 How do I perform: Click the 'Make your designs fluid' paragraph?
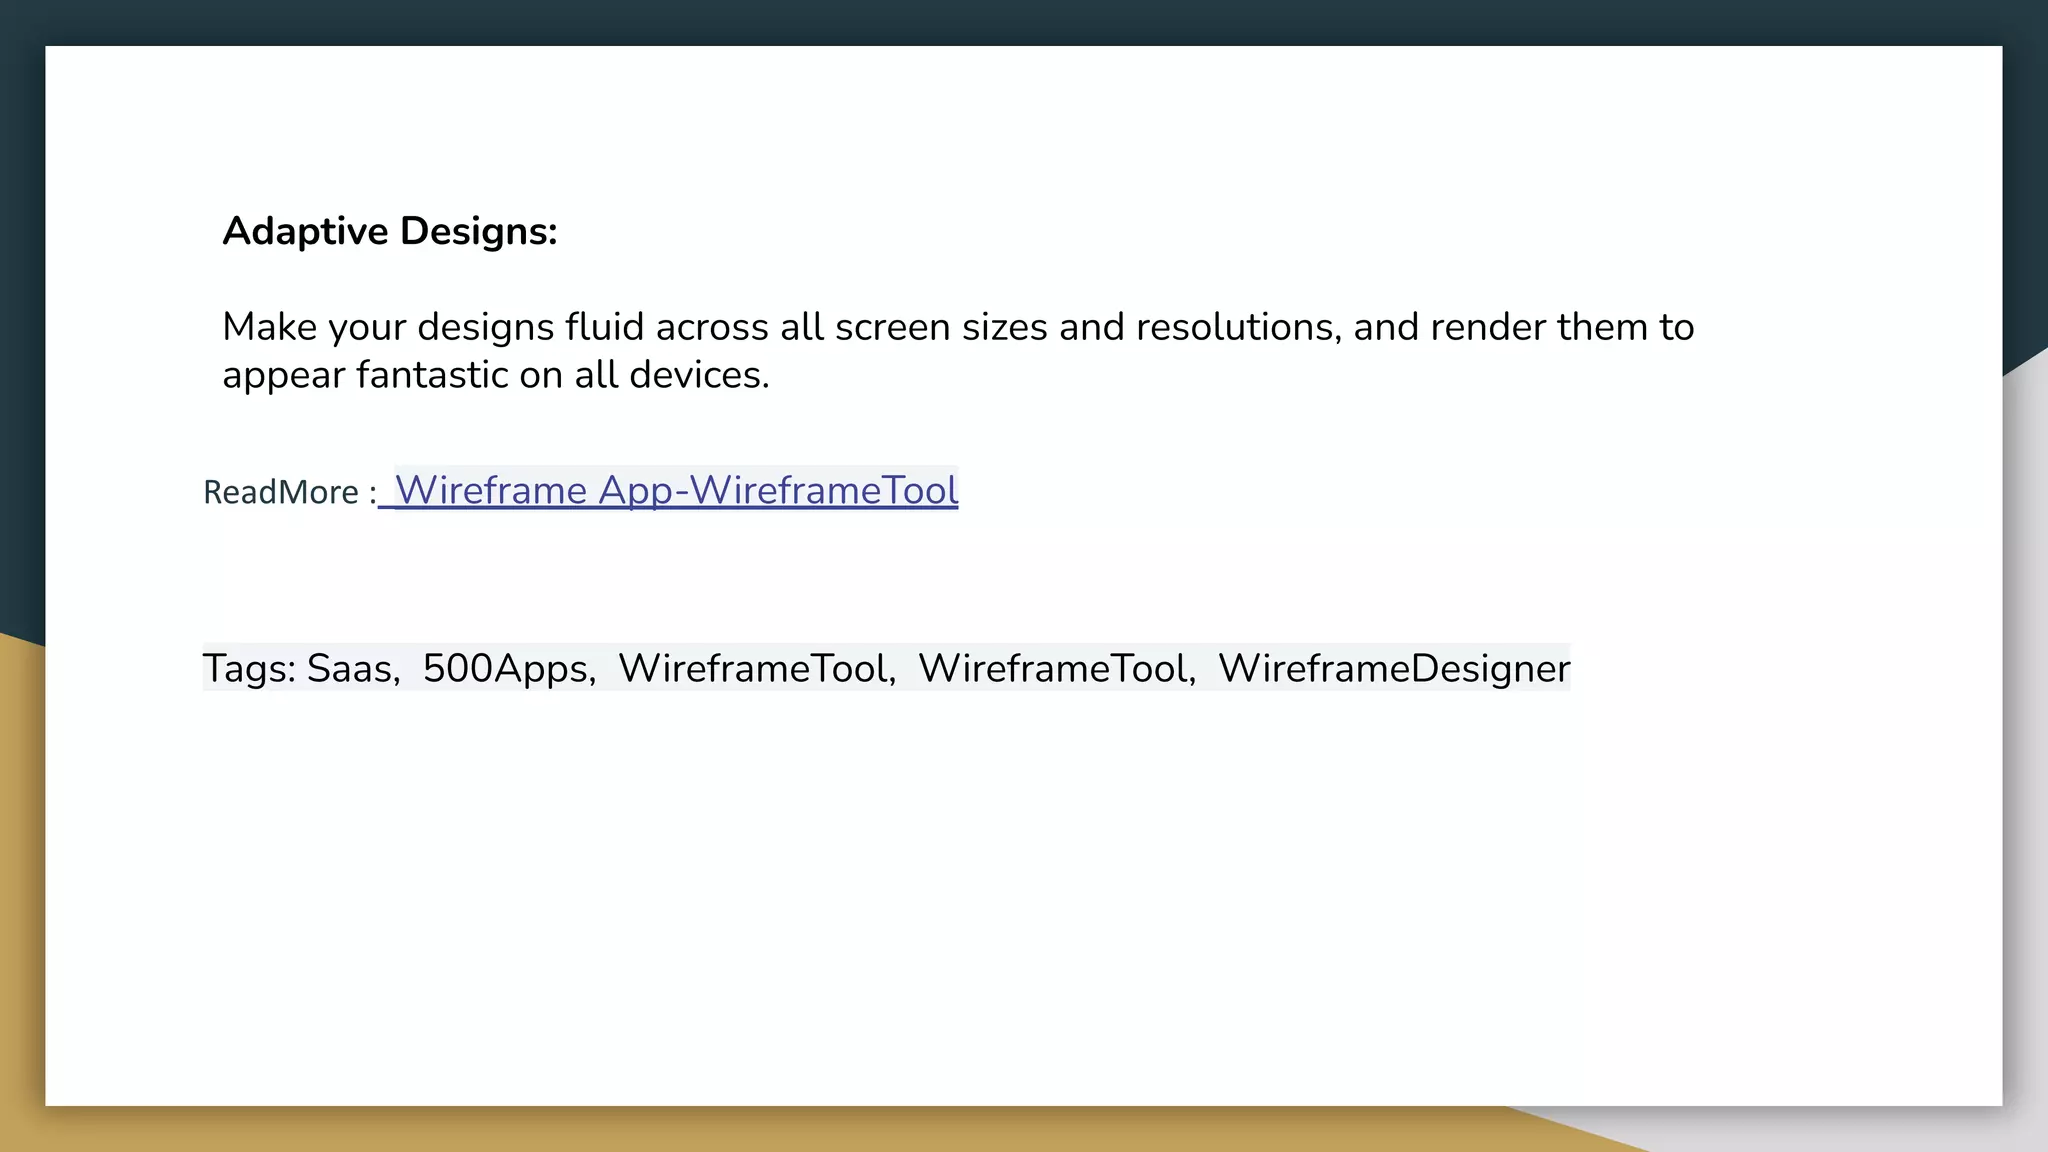[958, 351]
